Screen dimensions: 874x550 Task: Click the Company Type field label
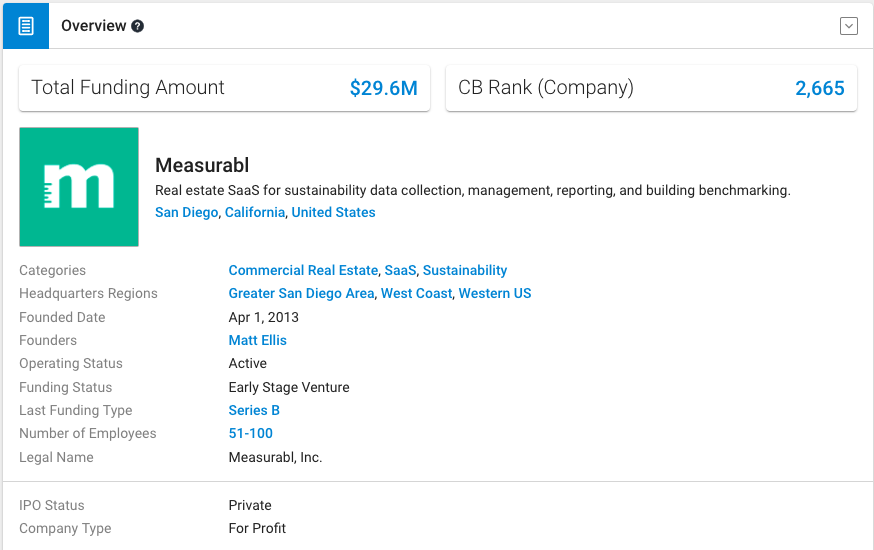click(x=65, y=528)
